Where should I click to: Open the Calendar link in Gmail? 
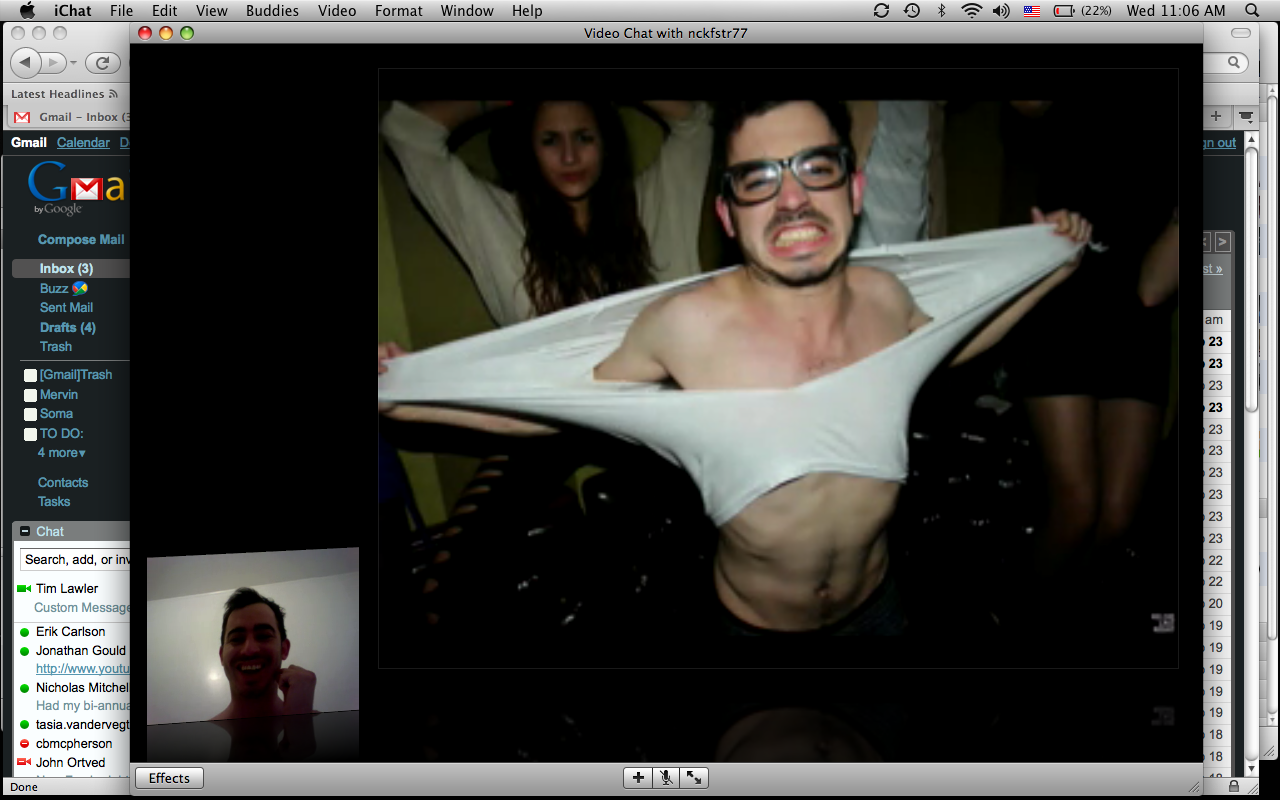pyautogui.click(x=83, y=143)
